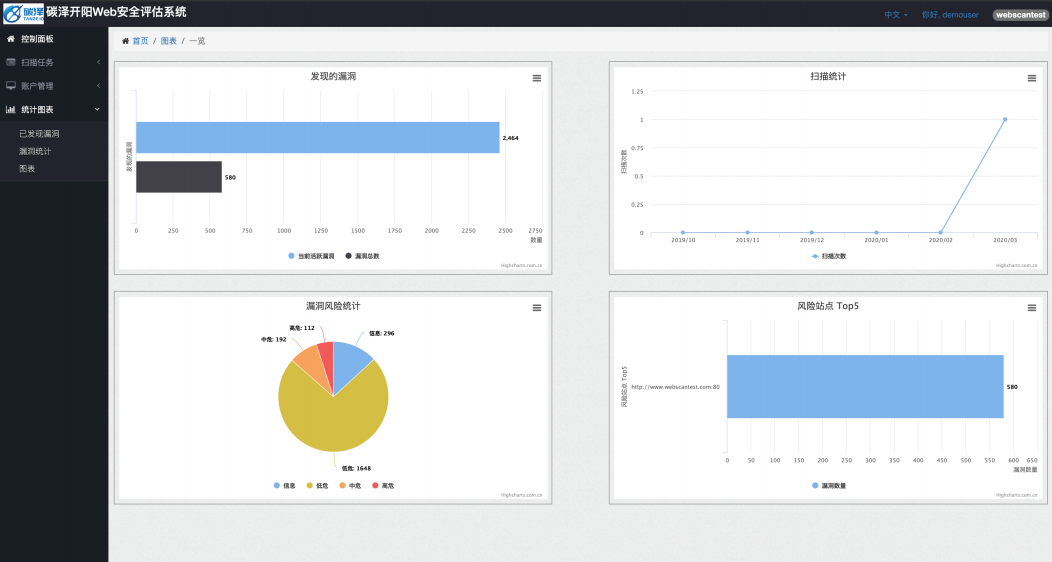This screenshot has height=562, width=1052.
Task: Toggle 漏洞总数 legend series
Action: coord(362,256)
